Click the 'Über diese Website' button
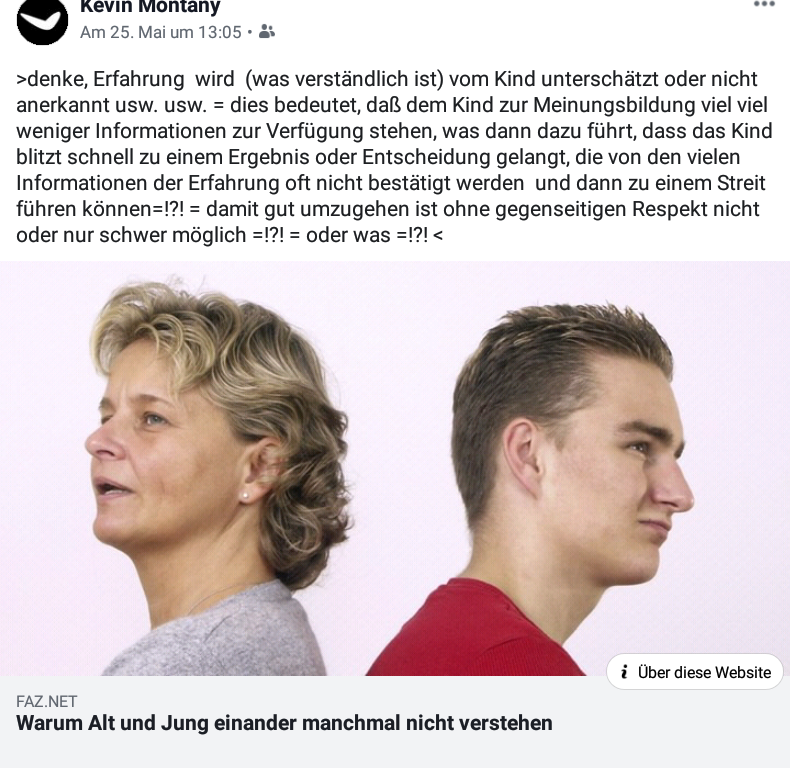 [695, 672]
